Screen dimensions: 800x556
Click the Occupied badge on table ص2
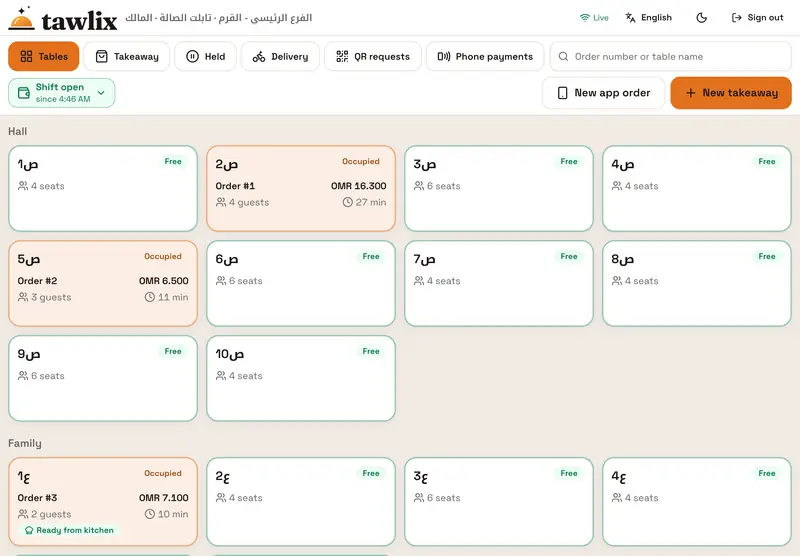click(361, 161)
